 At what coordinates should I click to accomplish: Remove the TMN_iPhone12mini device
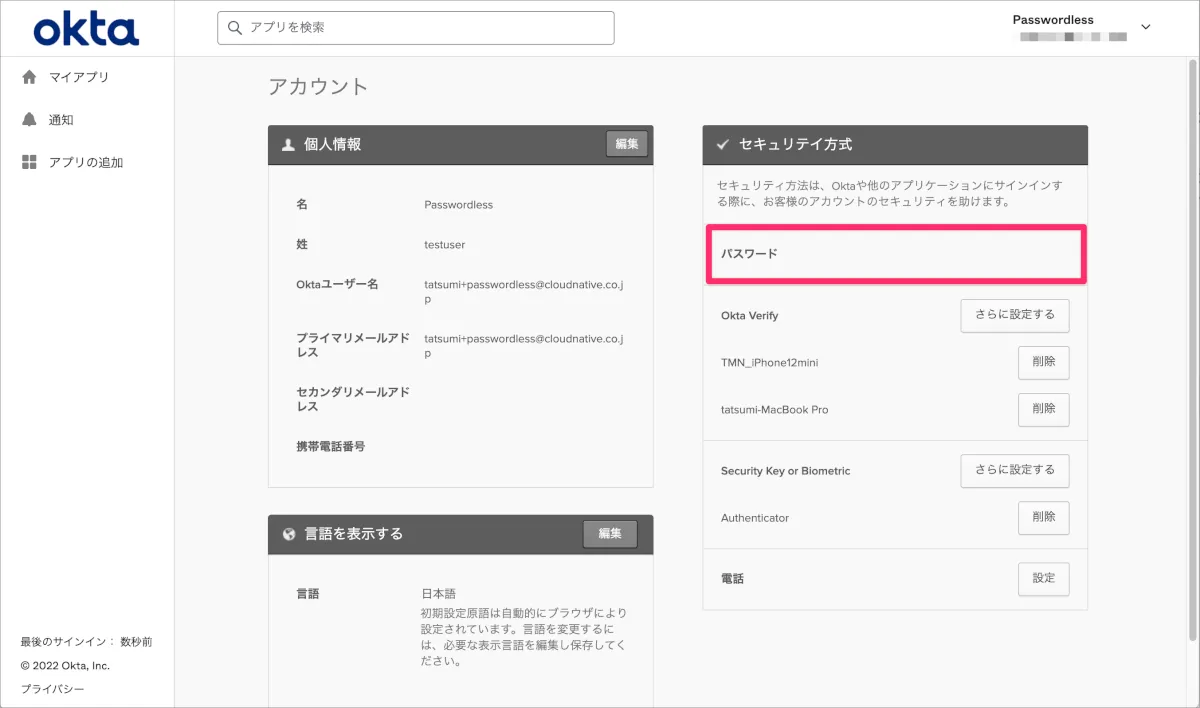pyautogui.click(x=1043, y=362)
